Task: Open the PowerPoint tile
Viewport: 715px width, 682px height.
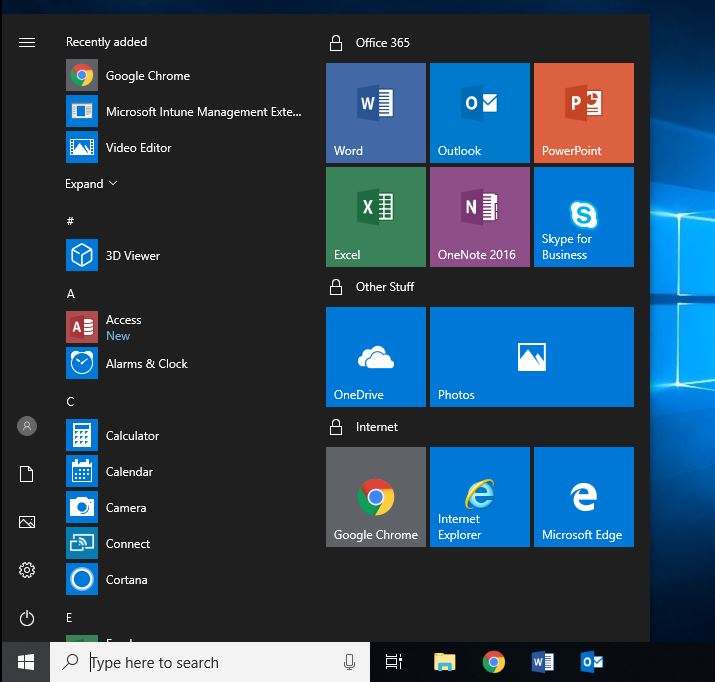Action: pyautogui.click(x=584, y=113)
